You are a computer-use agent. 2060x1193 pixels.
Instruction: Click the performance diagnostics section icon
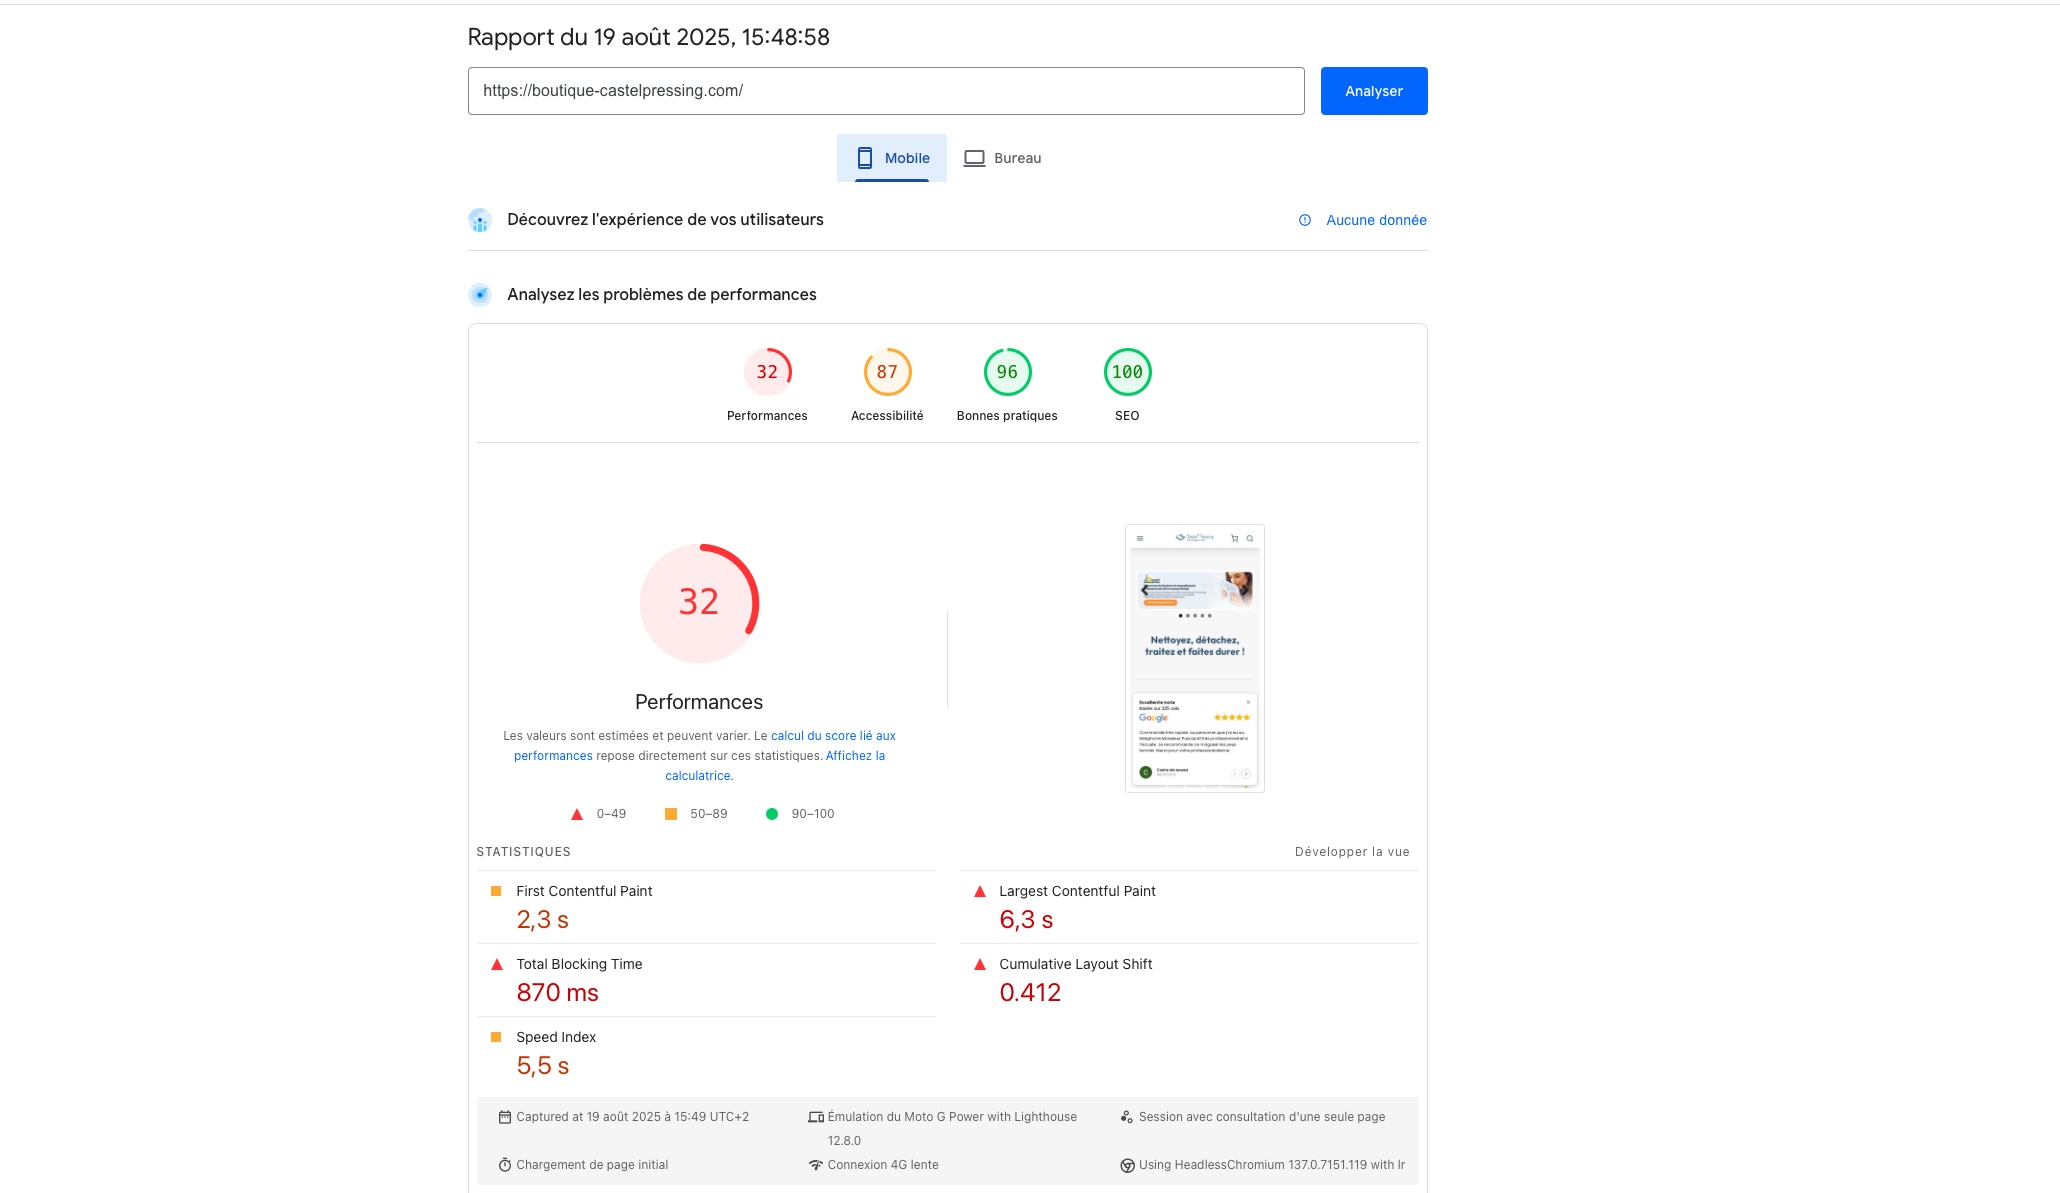pyautogui.click(x=480, y=295)
